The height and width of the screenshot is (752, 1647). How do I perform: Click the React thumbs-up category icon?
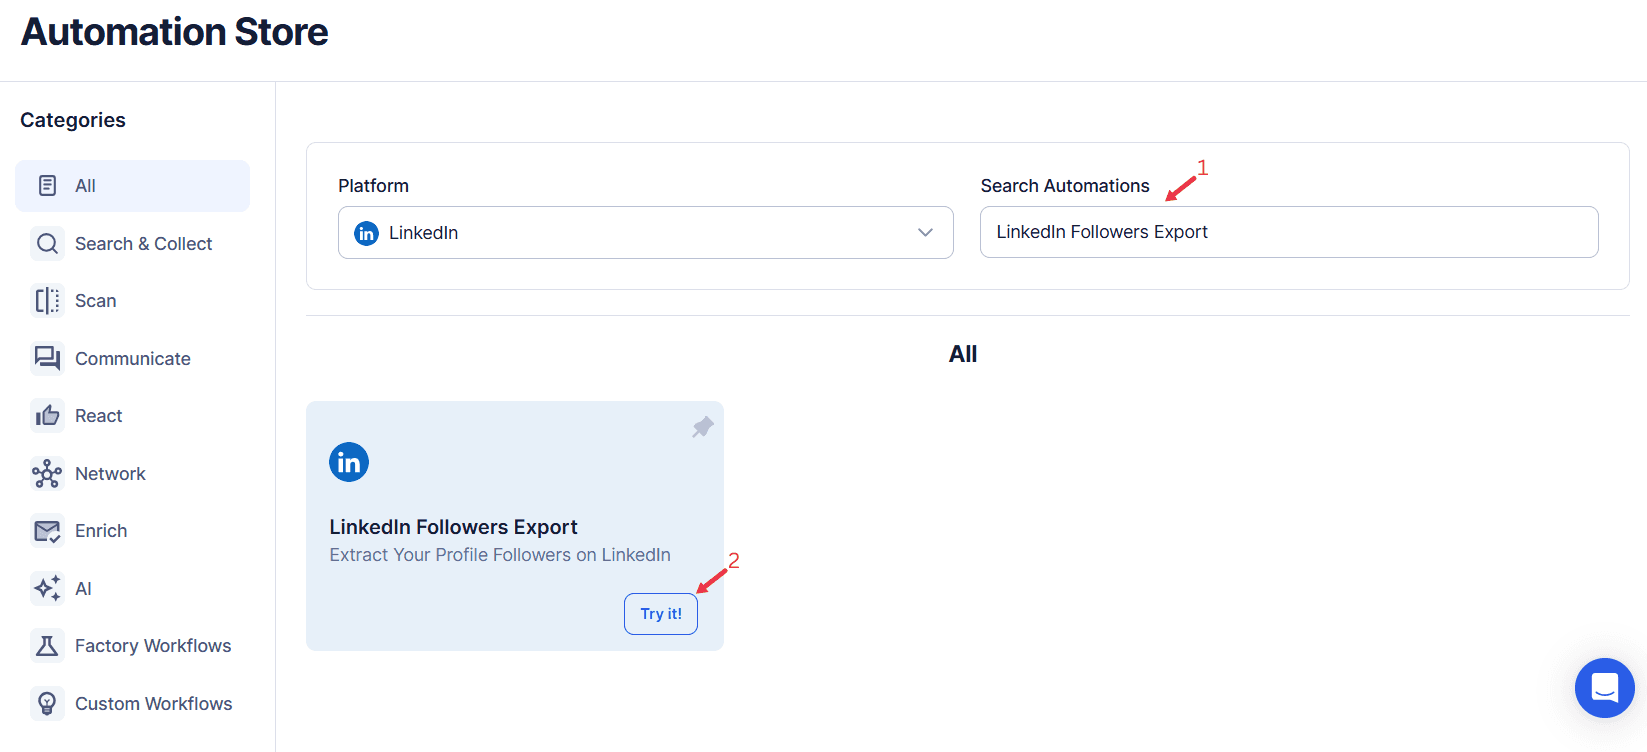(x=47, y=415)
